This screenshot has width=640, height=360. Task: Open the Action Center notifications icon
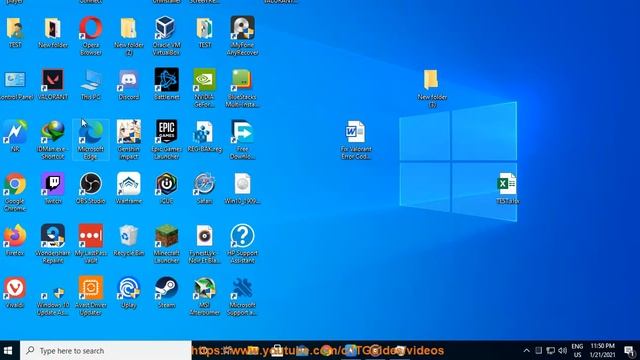tap(629, 350)
